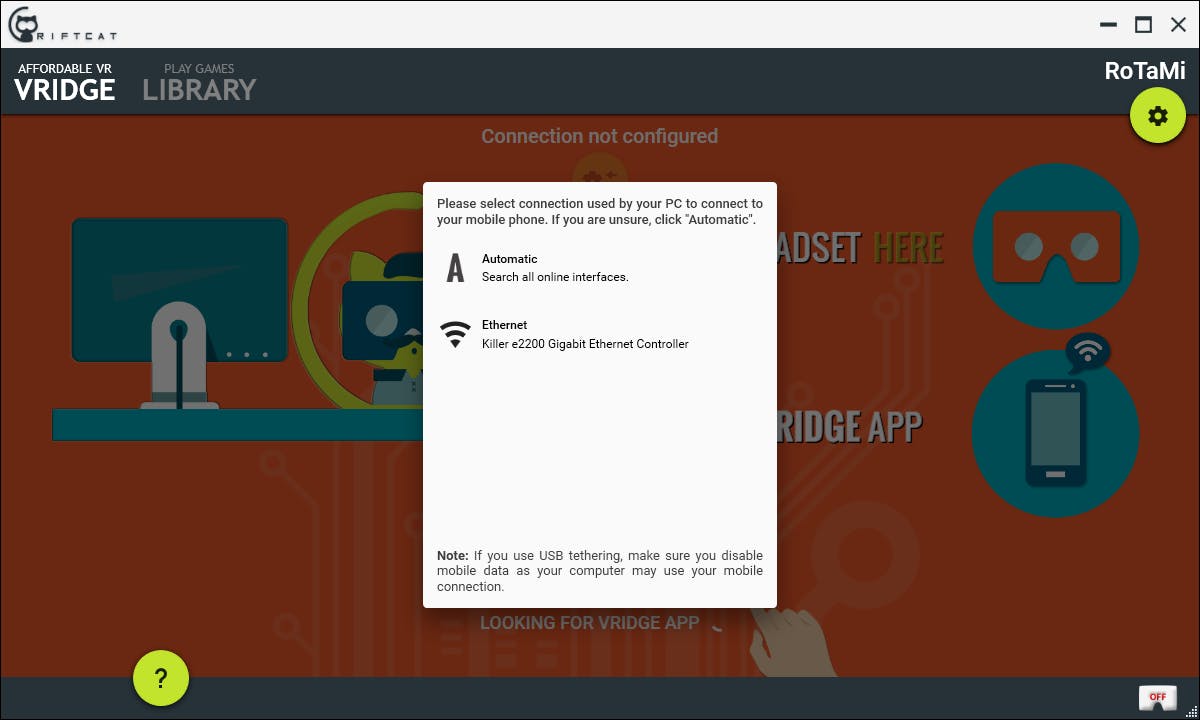Minimize the Riftcat window
This screenshot has width=1200, height=720.
pos(1108,25)
